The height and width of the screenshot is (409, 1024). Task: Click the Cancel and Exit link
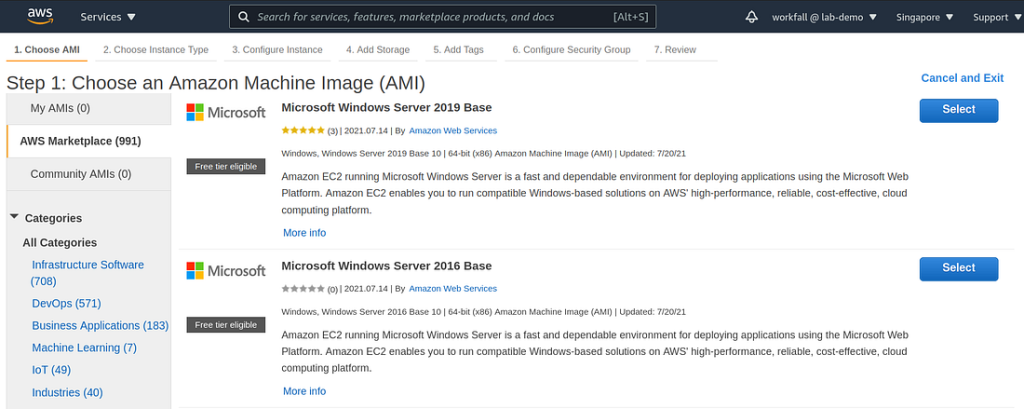click(x=962, y=78)
